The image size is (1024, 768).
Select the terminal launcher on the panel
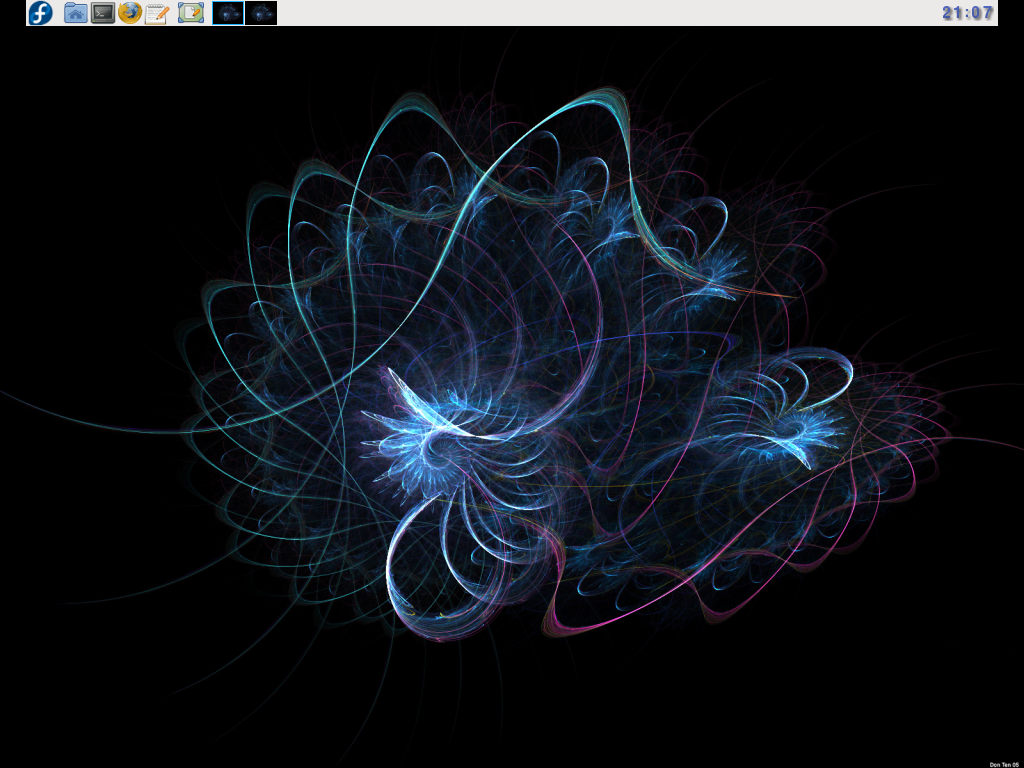[x=101, y=13]
